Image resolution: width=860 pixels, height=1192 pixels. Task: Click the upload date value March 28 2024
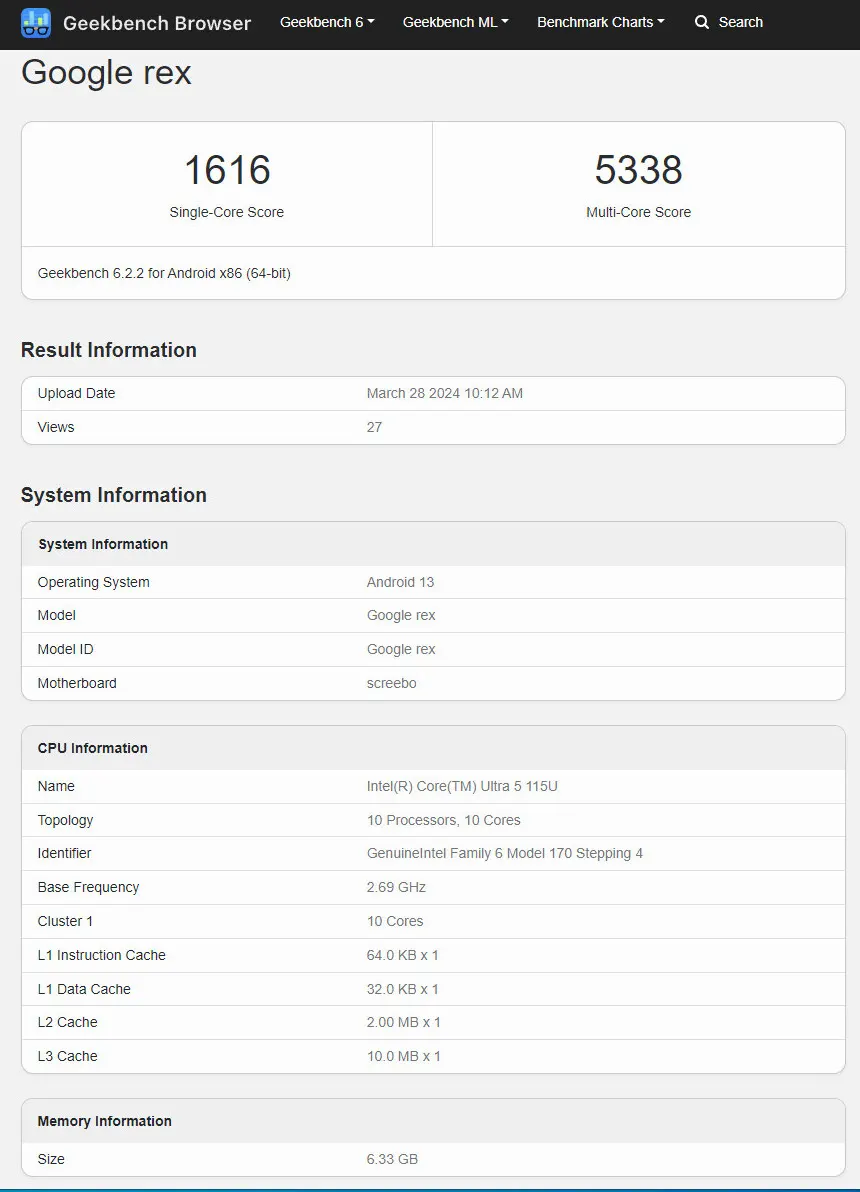(444, 393)
